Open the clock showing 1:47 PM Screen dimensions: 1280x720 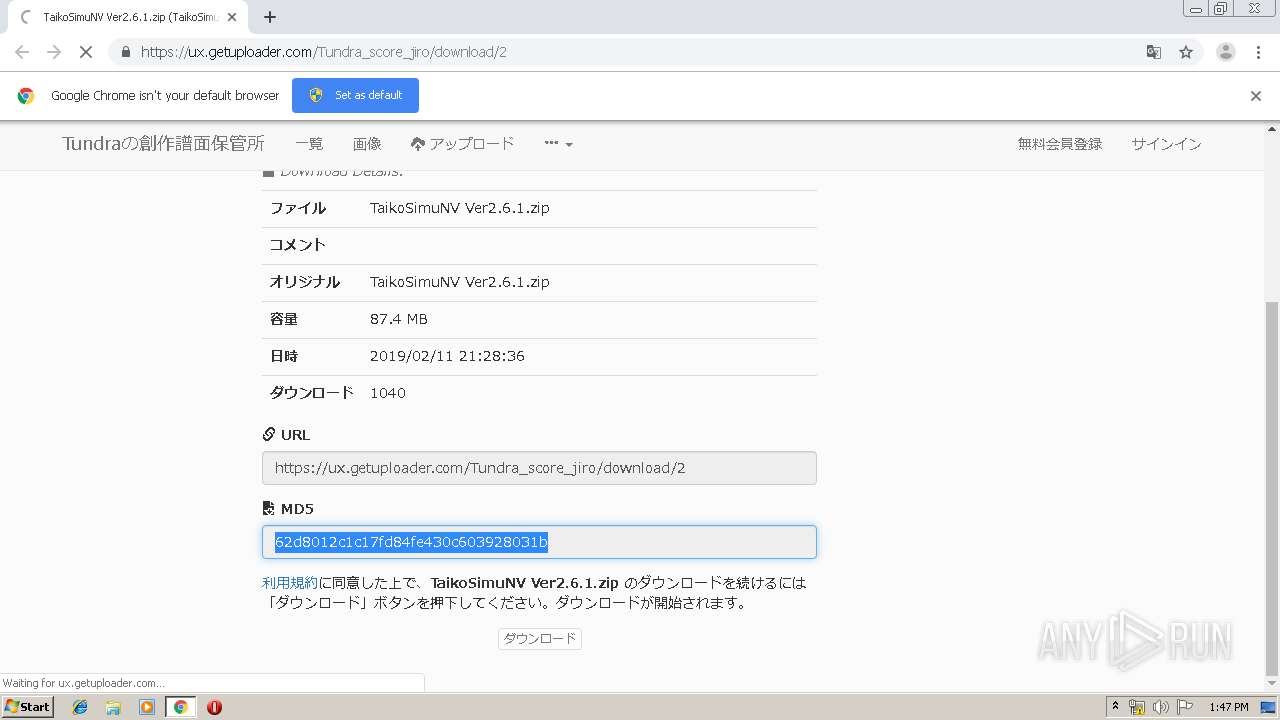pyautogui.click(x=1228, y=707)
